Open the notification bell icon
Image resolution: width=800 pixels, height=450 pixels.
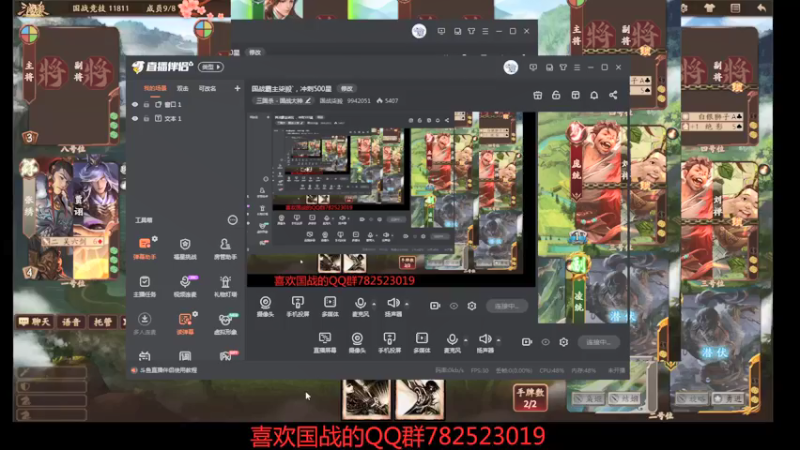[594, 95]
